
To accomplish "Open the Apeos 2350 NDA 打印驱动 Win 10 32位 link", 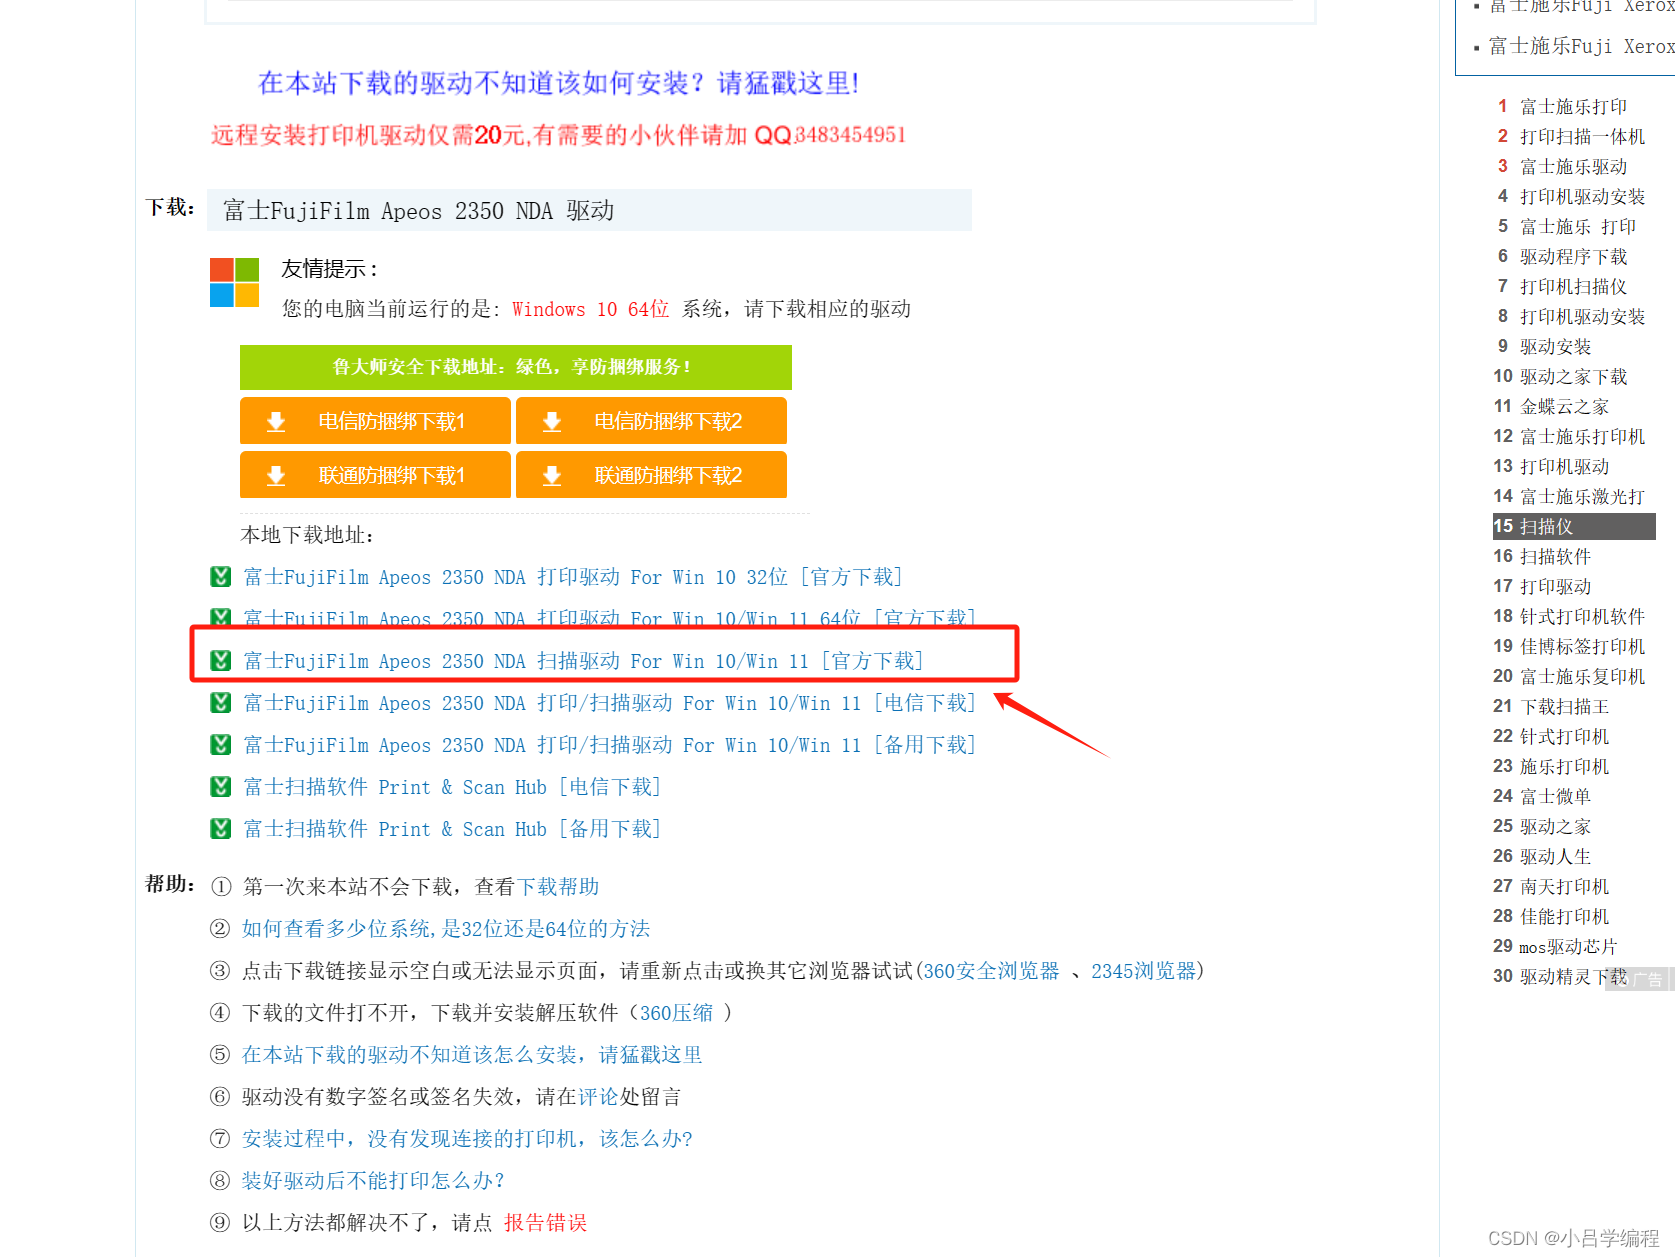I will coord(573,577).
